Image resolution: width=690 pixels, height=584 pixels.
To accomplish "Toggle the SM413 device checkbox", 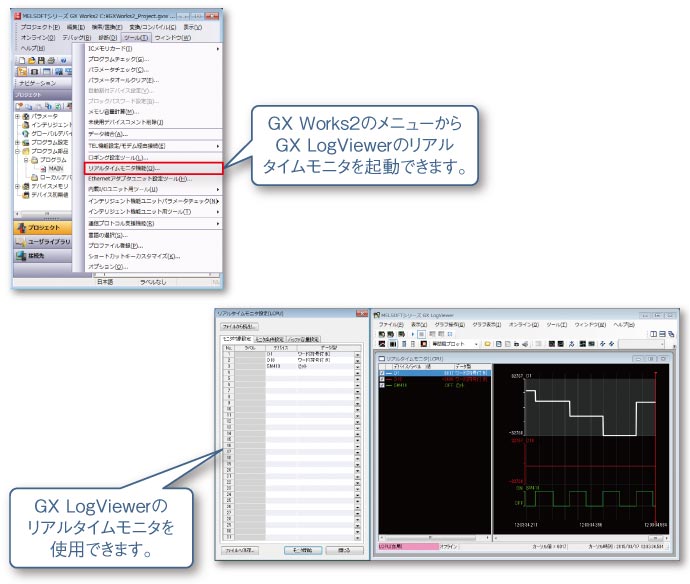I will point(383,386).
